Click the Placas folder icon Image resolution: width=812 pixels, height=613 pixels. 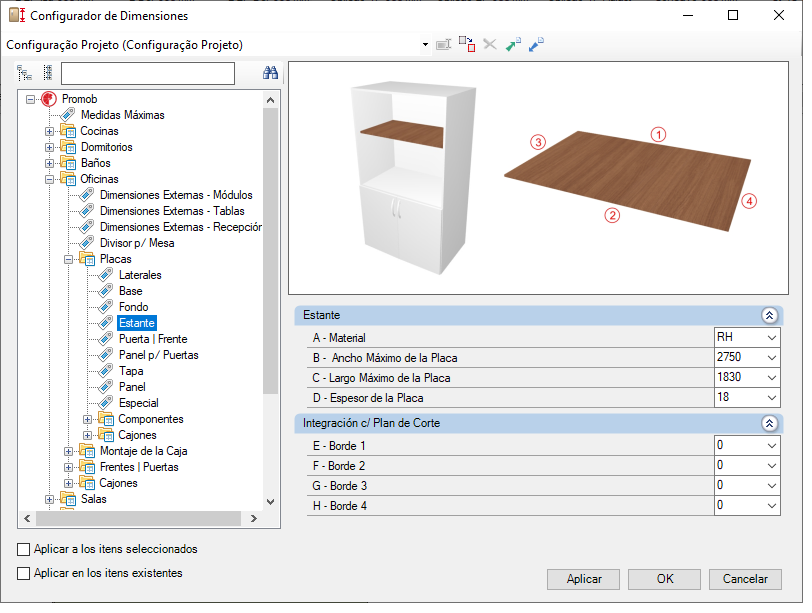(x=87, y=259)
